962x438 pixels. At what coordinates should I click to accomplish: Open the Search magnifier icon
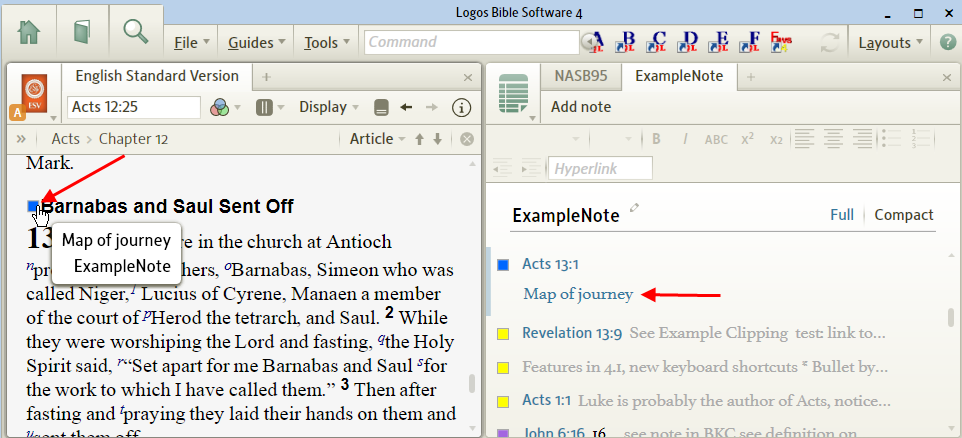tap(136, 31)
